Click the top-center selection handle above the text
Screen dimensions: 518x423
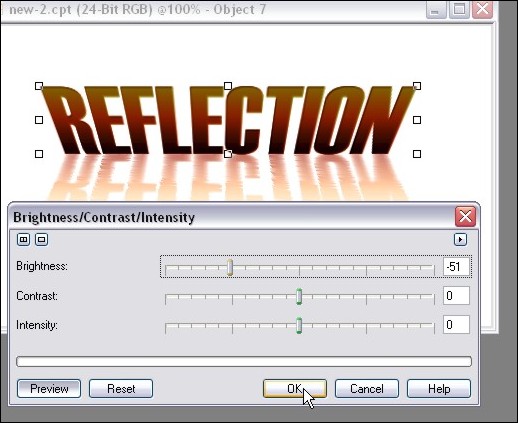[x=228, y=86]
